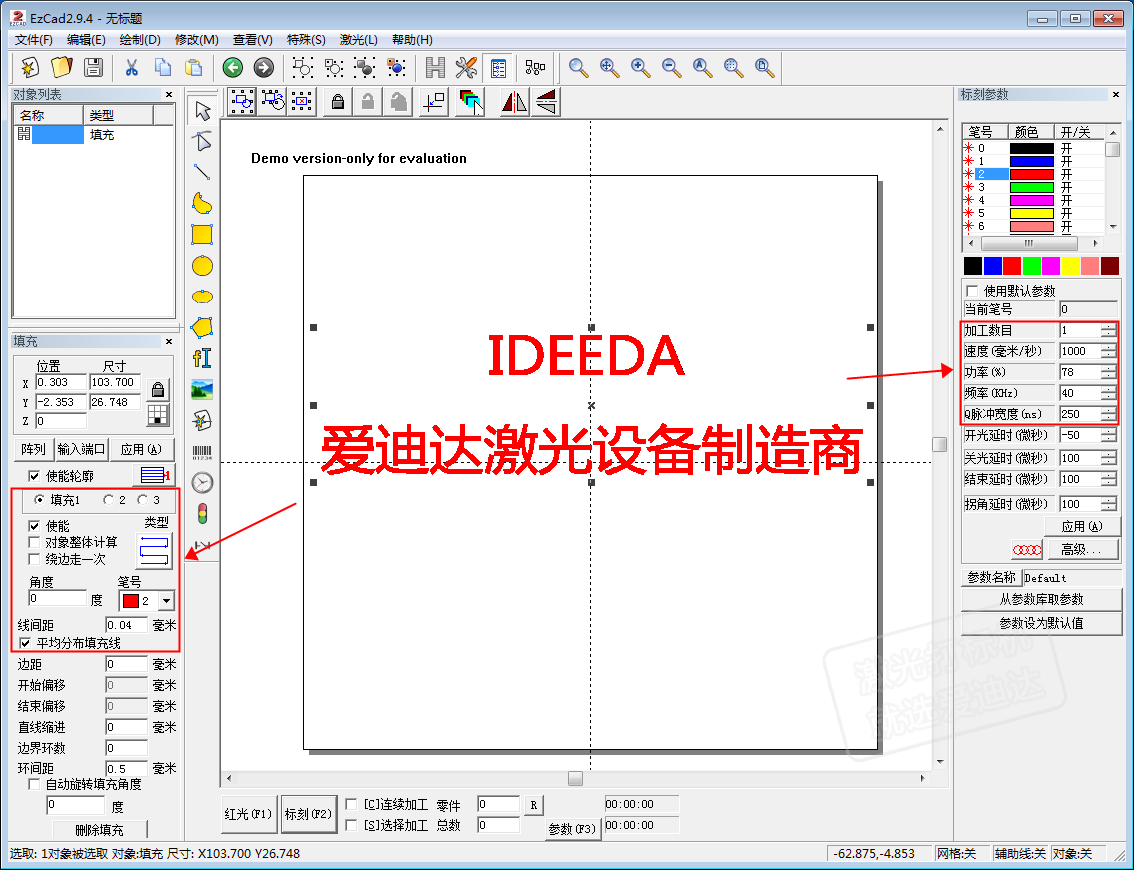Viewport: 1134px width, 870px height.
Task: Save the document with the floppy icon
Action: [x=93, y=68]
